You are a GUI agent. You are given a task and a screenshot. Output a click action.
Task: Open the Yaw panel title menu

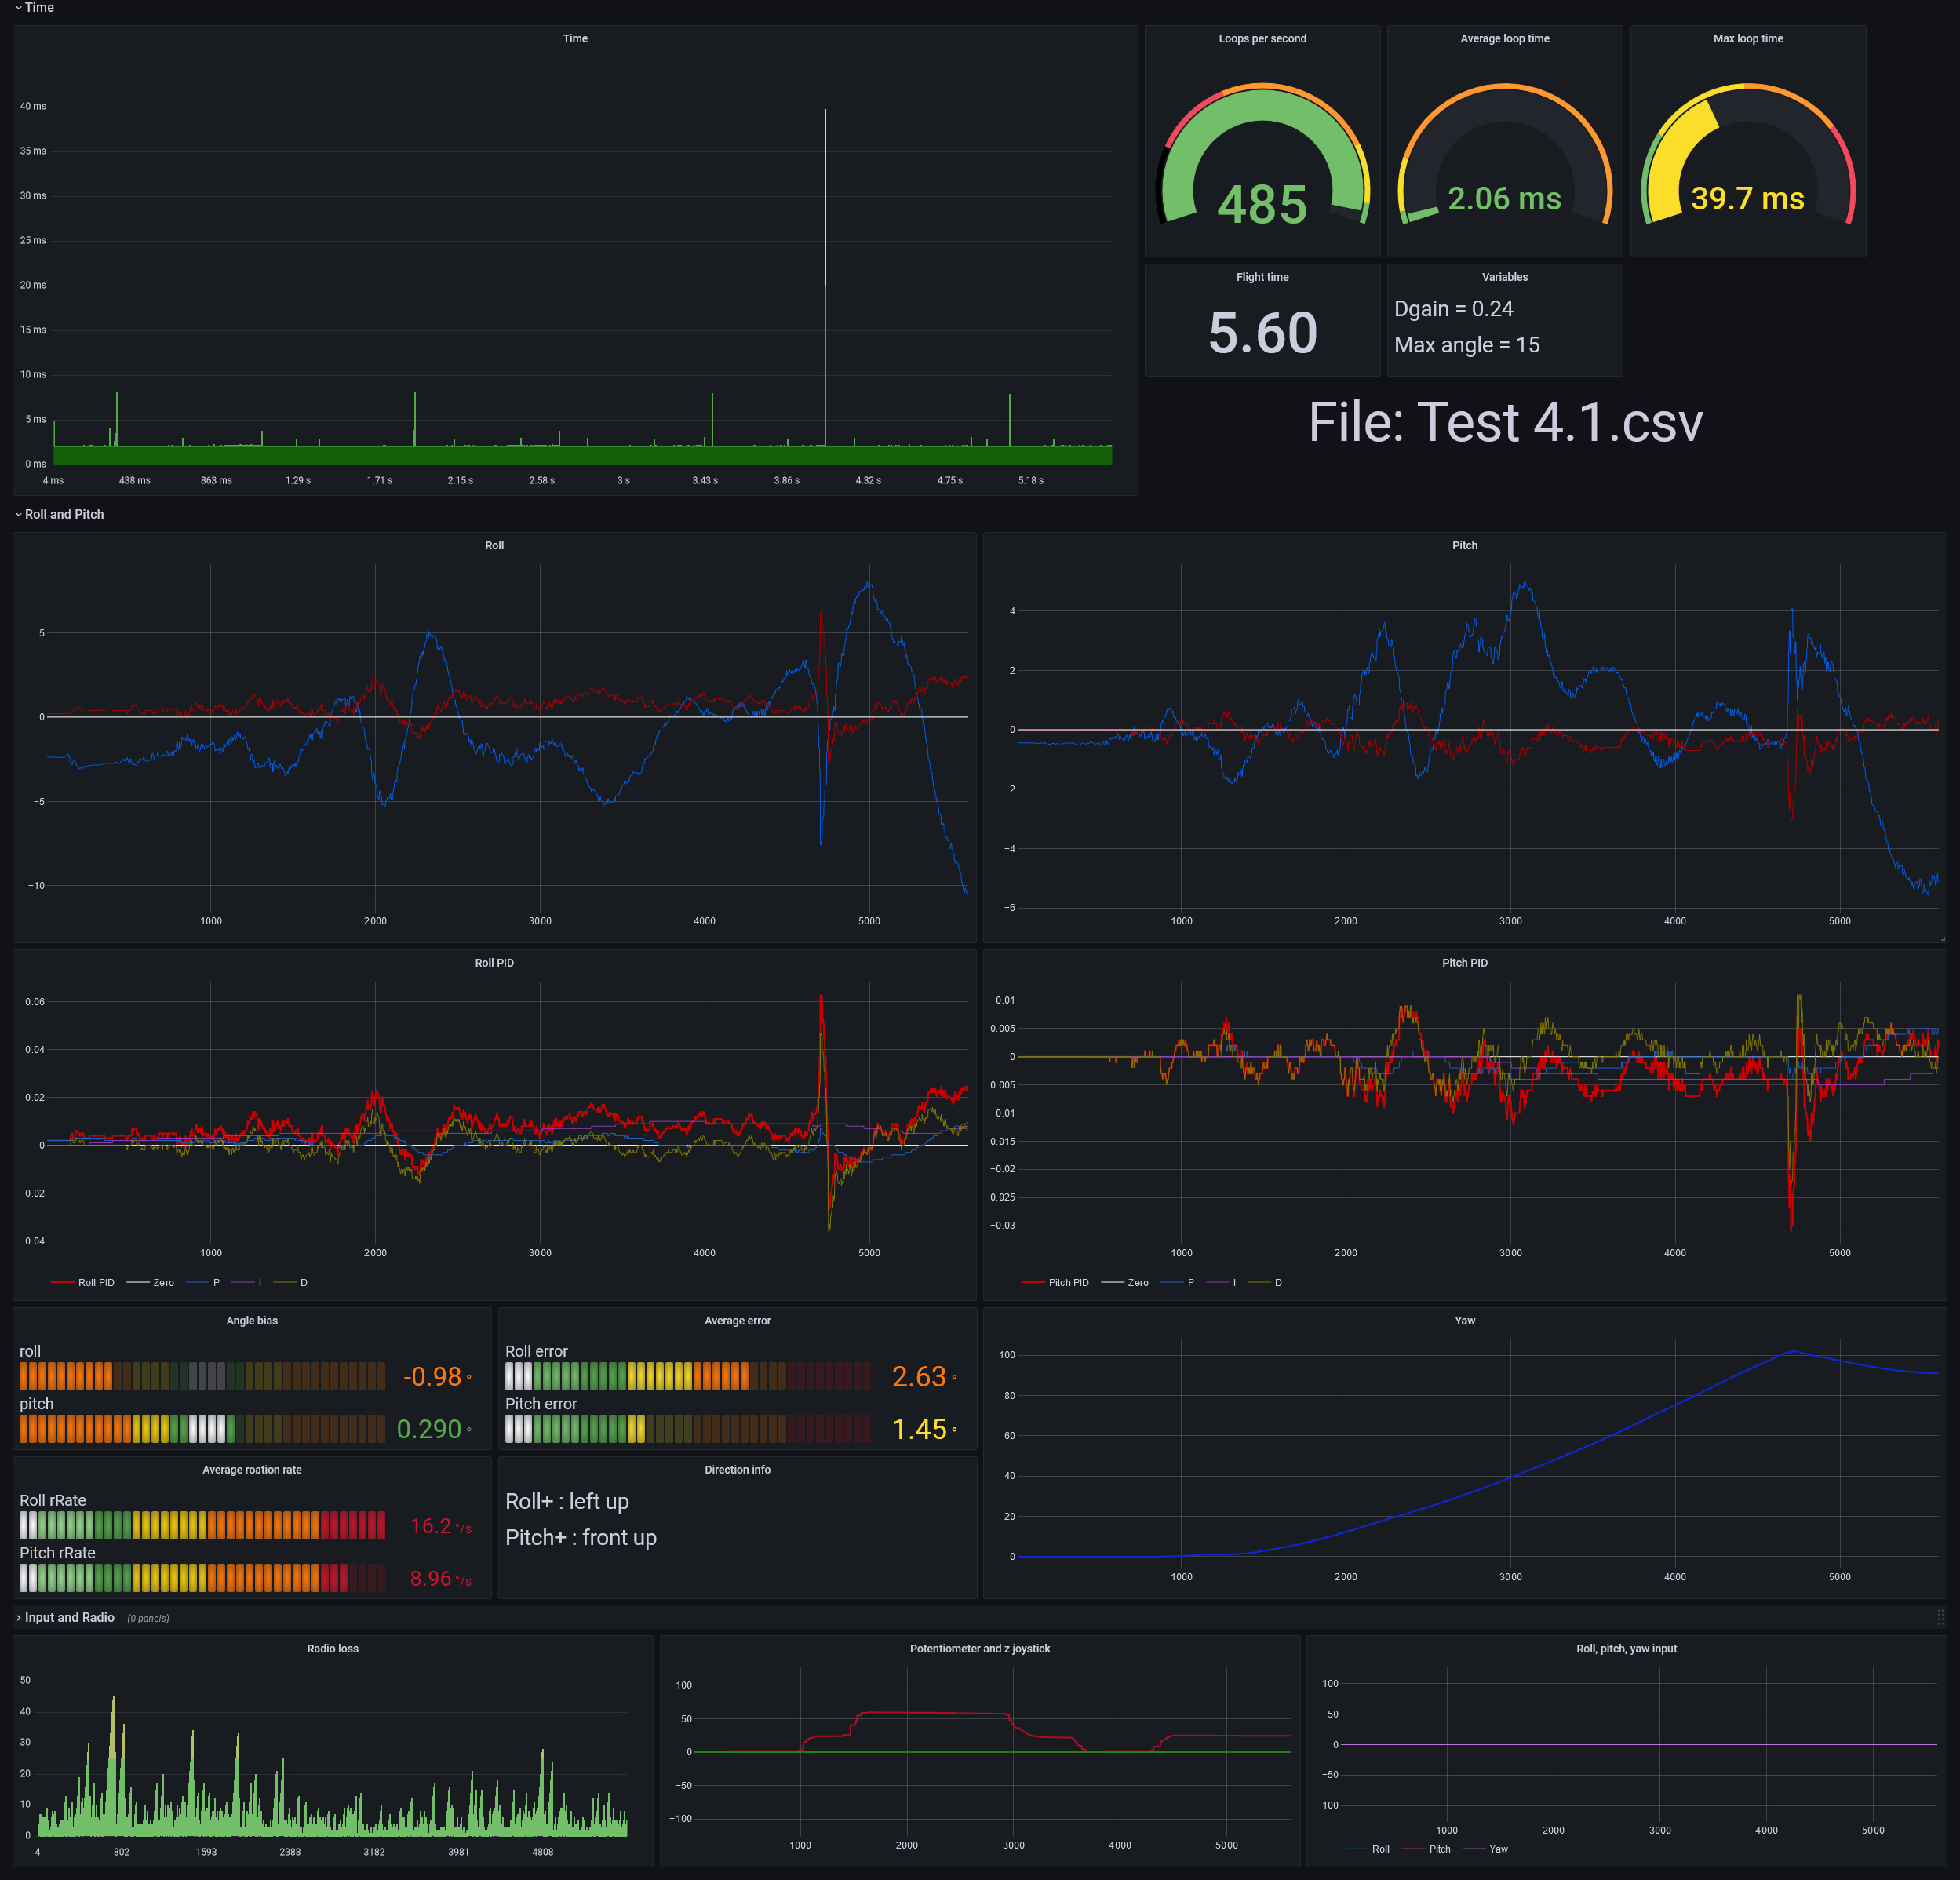(1464, 1321)
